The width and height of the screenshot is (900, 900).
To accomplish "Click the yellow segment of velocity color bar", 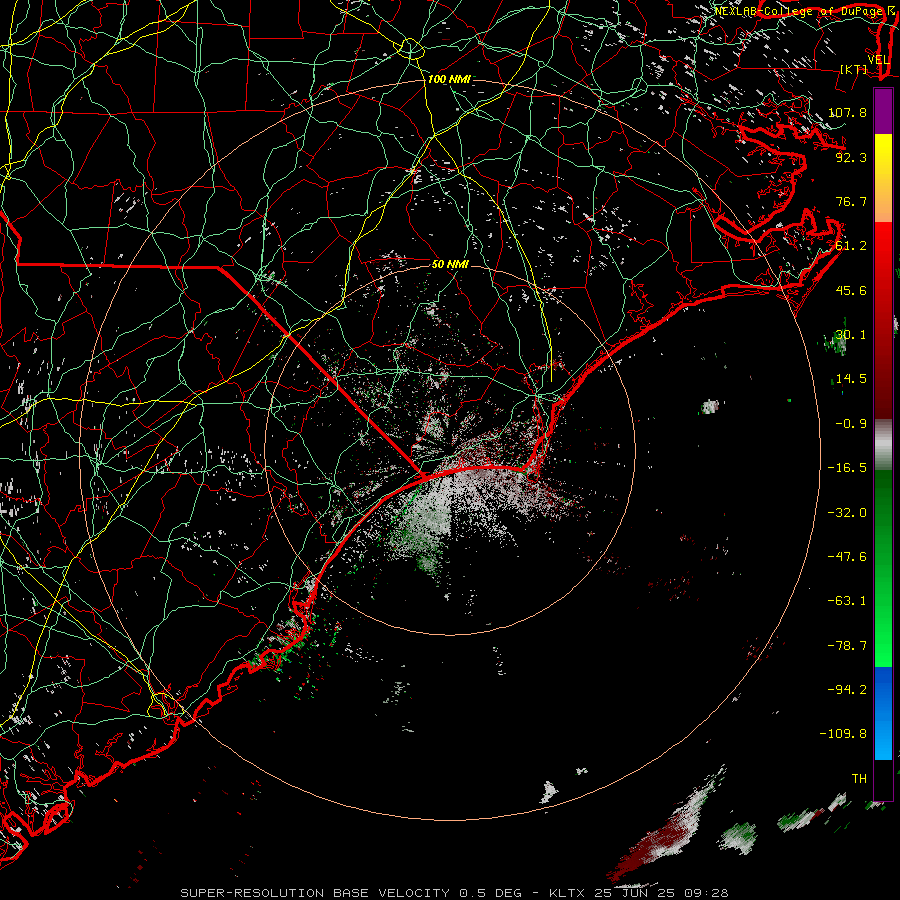I will pyautogui.click(x=883, y=178).
